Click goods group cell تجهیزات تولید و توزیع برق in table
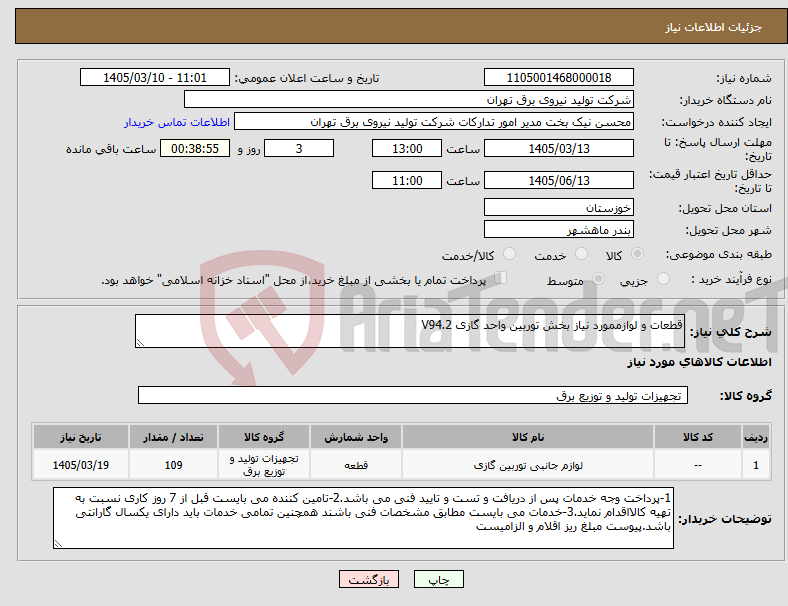The width and height of the screenshot is (788, 606). [264, 465]
